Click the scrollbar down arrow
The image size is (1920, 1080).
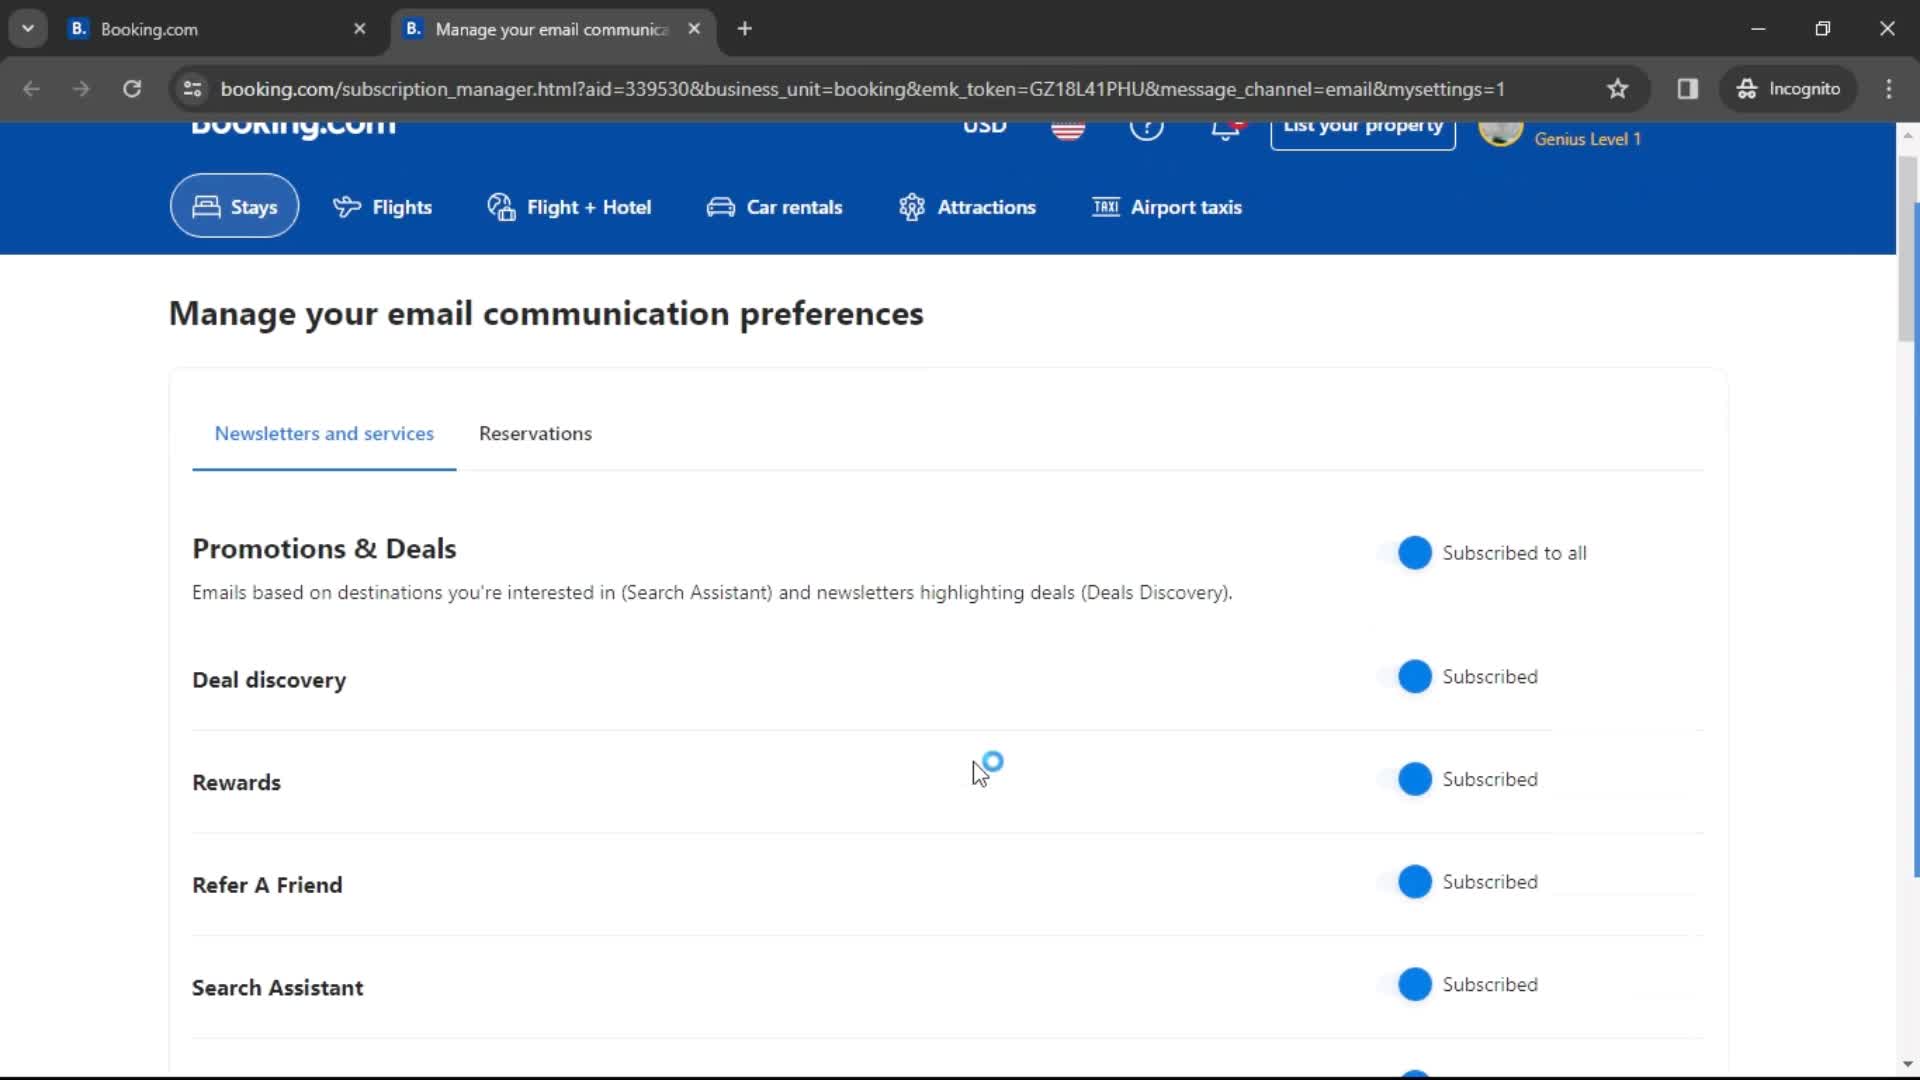point(1908,1065)
